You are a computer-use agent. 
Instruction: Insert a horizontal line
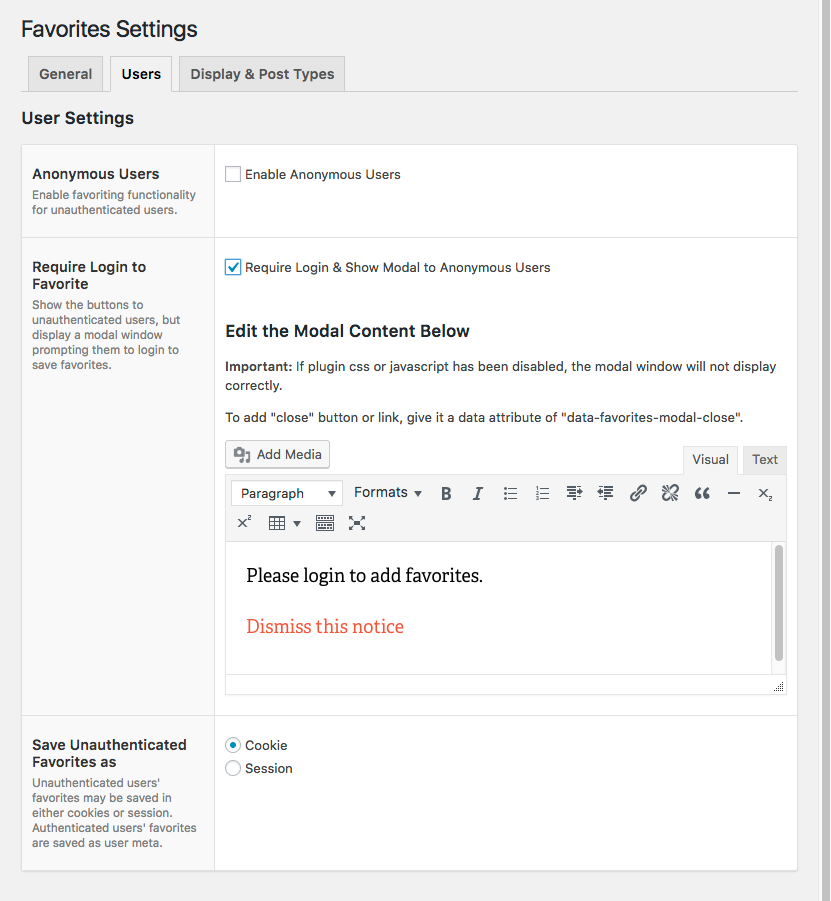click(734, 493)
